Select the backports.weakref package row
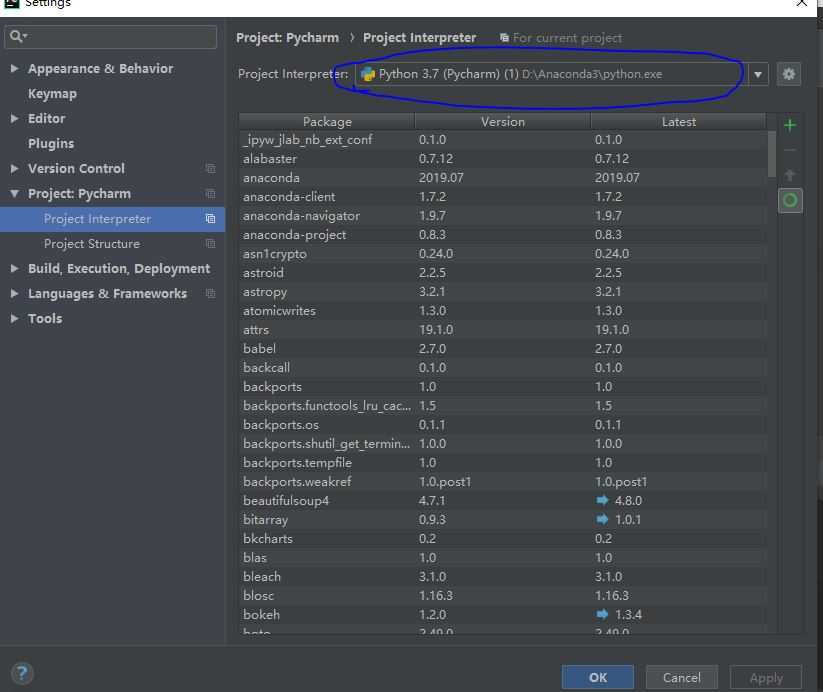Viewport: 823px width, 692px height. tap(503, 481)
